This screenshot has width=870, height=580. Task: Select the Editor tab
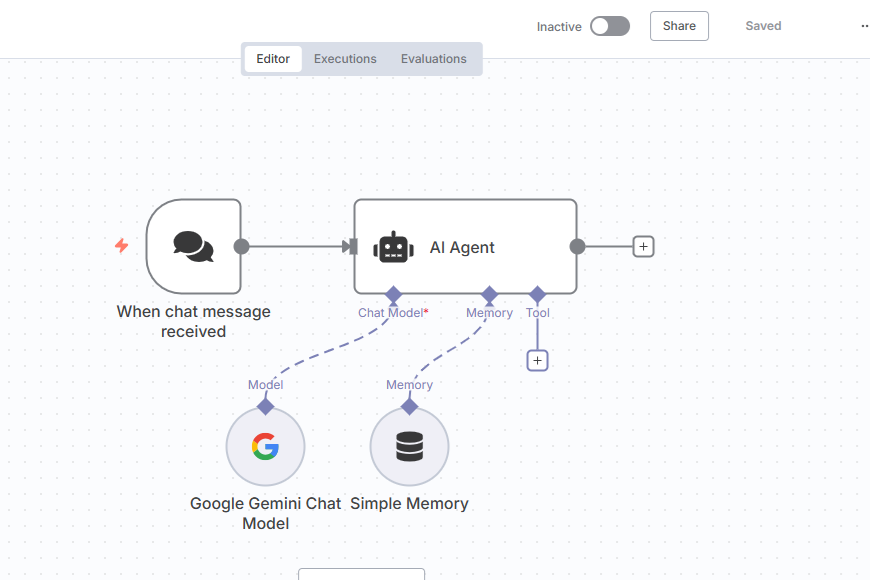[273, 59]
